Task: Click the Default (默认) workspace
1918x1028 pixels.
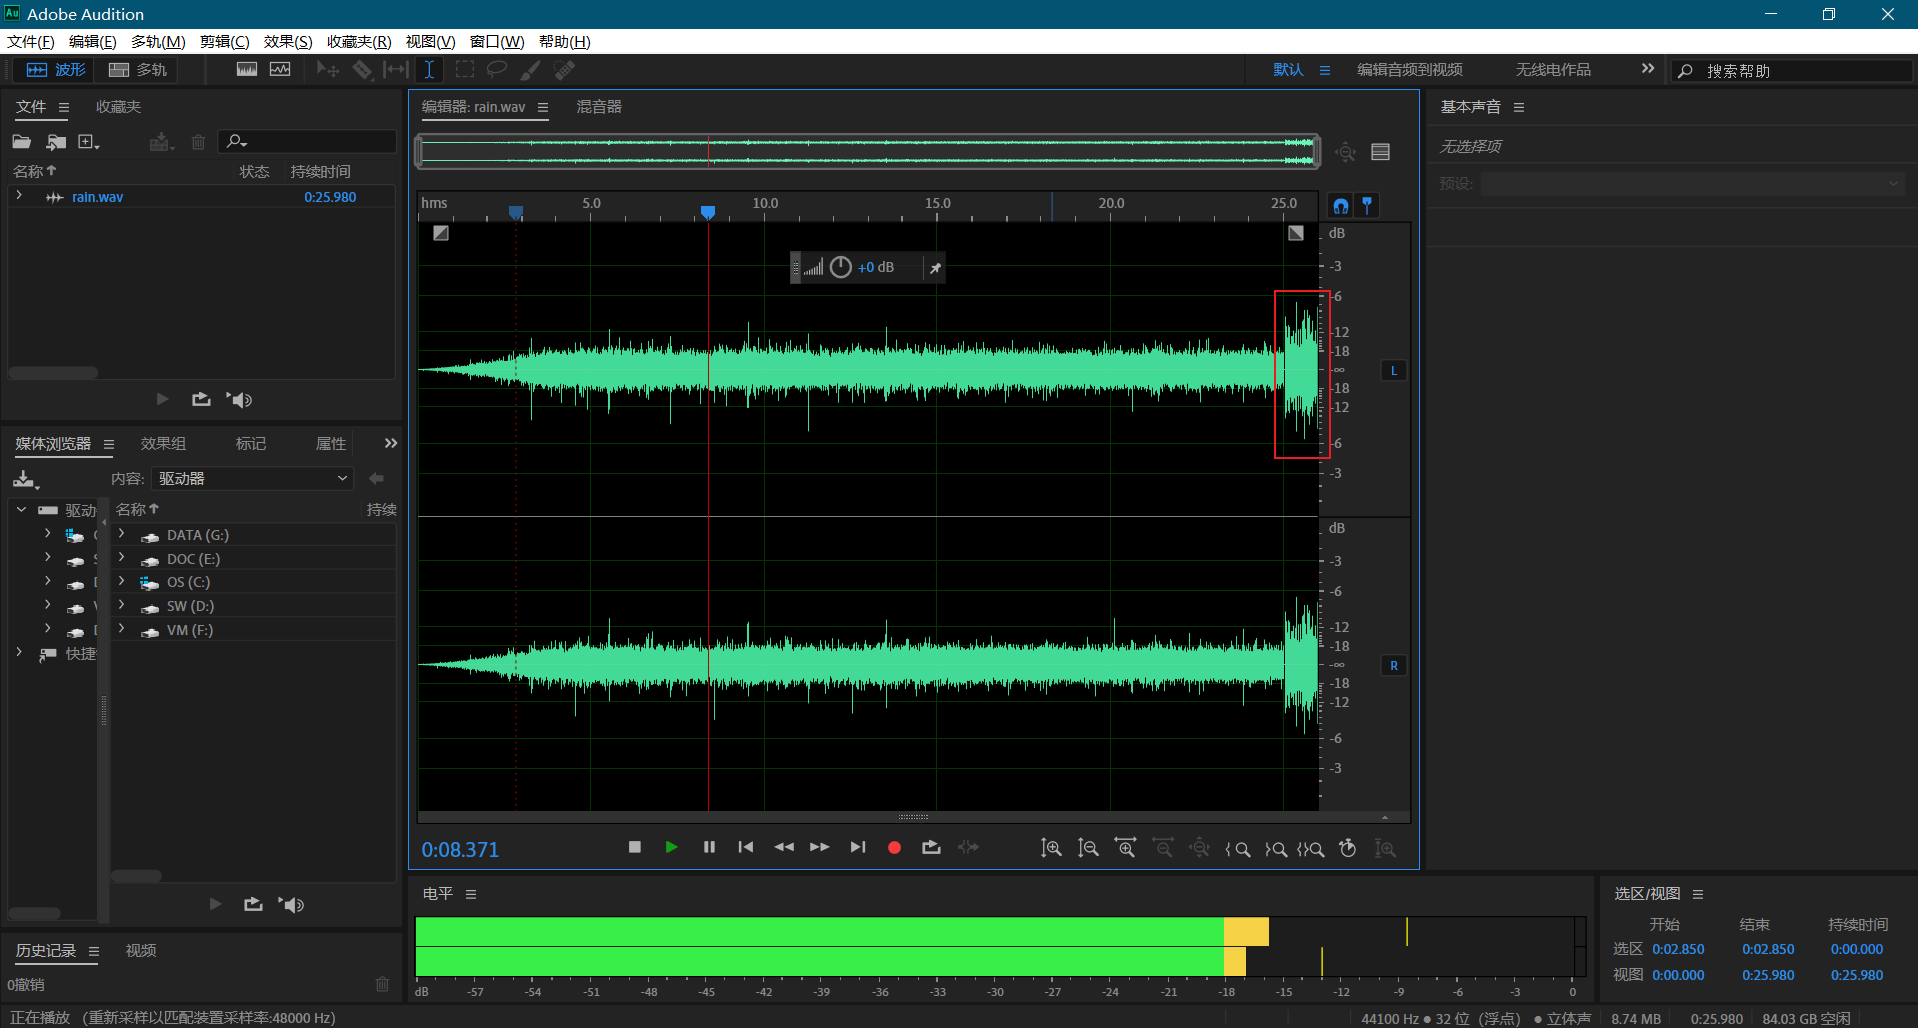Action: click(x=1288, y=69)
